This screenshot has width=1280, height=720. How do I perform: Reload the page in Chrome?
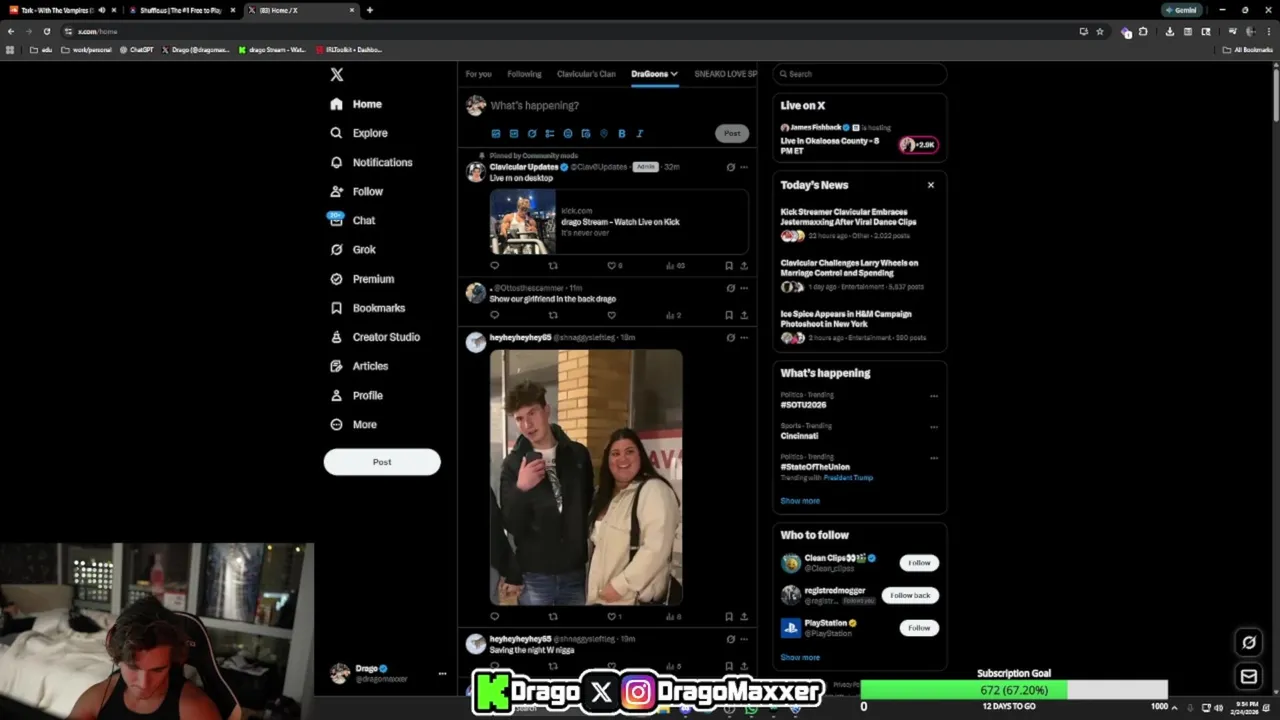46,31
